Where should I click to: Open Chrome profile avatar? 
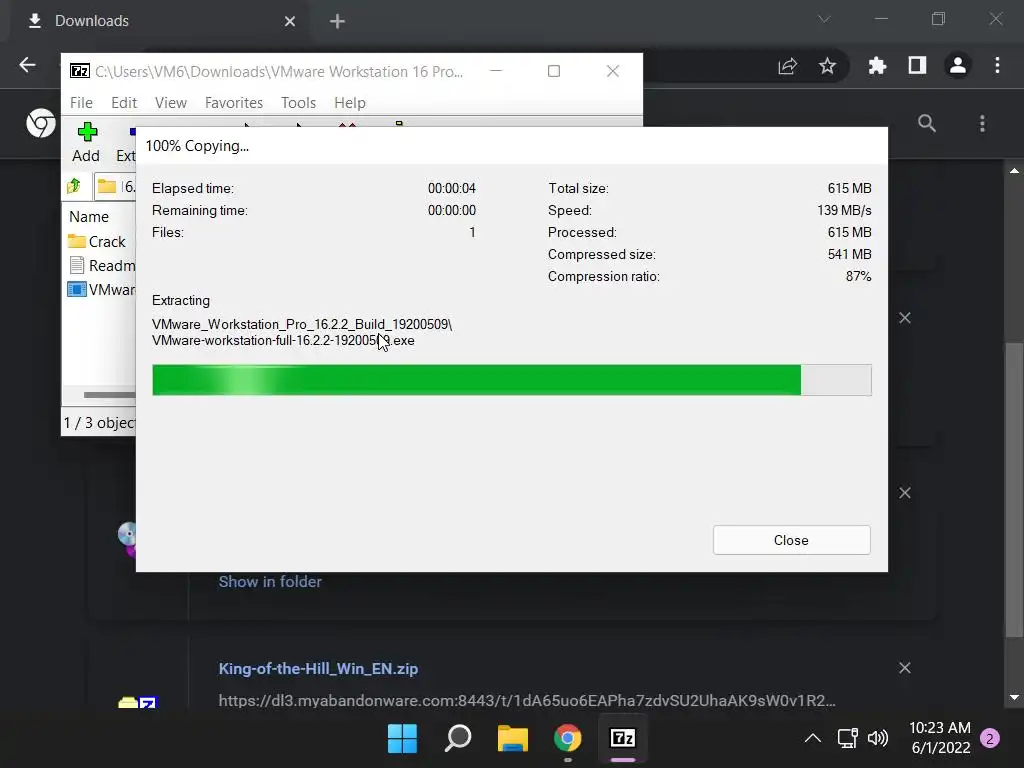[957, 65]
